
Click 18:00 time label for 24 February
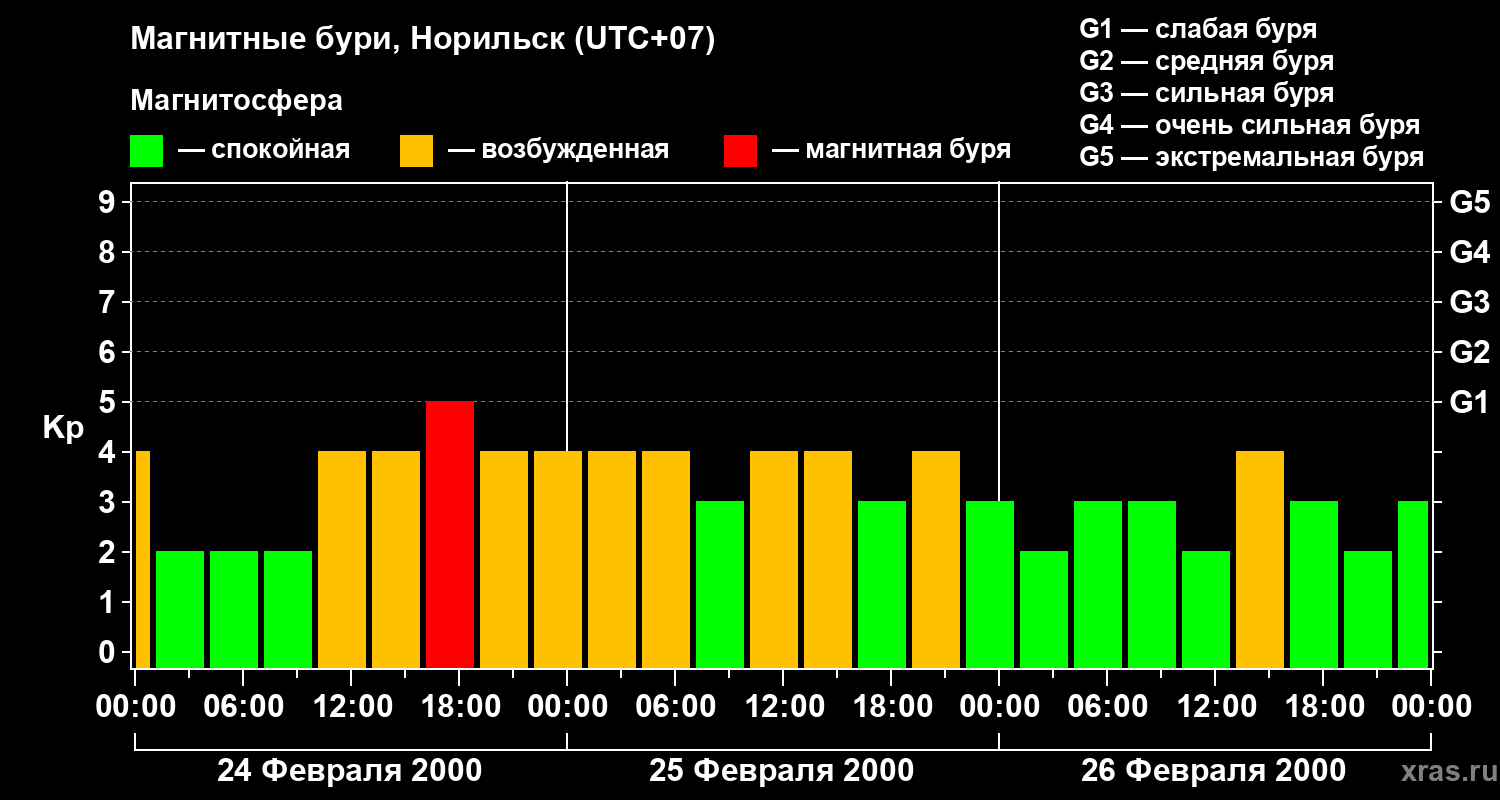[459, 707]
